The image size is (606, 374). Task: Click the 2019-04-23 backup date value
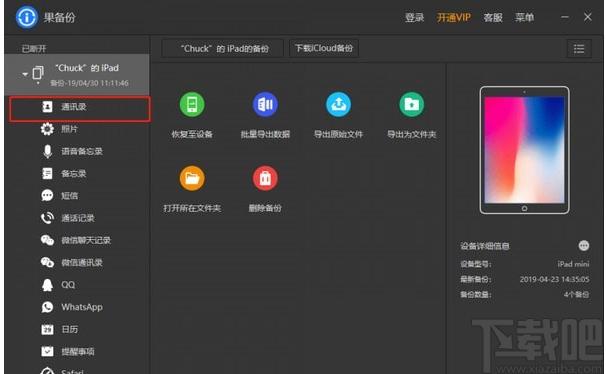(x=555, y=279)
